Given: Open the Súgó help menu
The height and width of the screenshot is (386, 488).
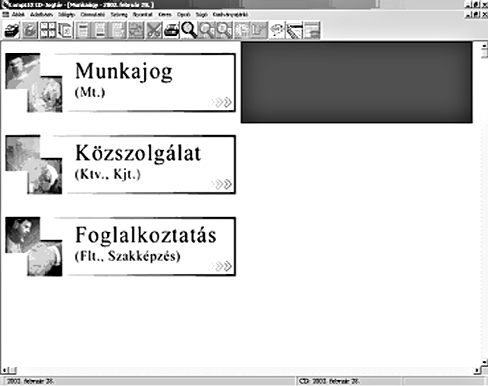Looking at the screenshot, I should coord(201,15).
